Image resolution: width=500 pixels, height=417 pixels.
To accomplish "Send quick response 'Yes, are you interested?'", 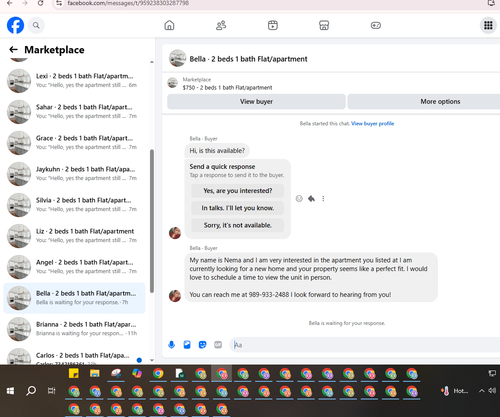I will (x=238, y=191).
